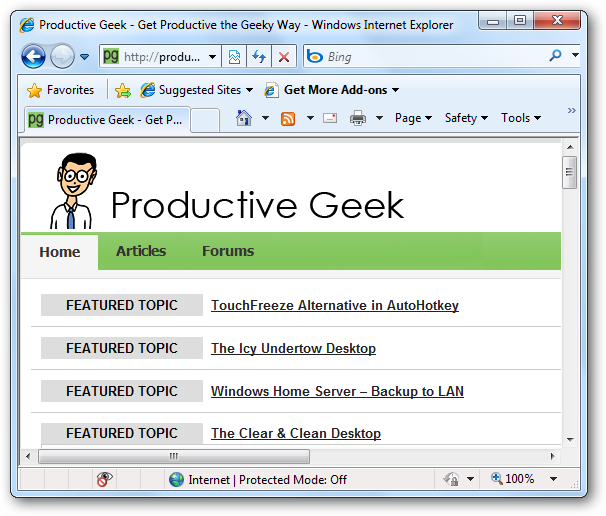This screenshot has height=516, width=606.
Task: Click the magnifier search icon
Action: [555, 56]
